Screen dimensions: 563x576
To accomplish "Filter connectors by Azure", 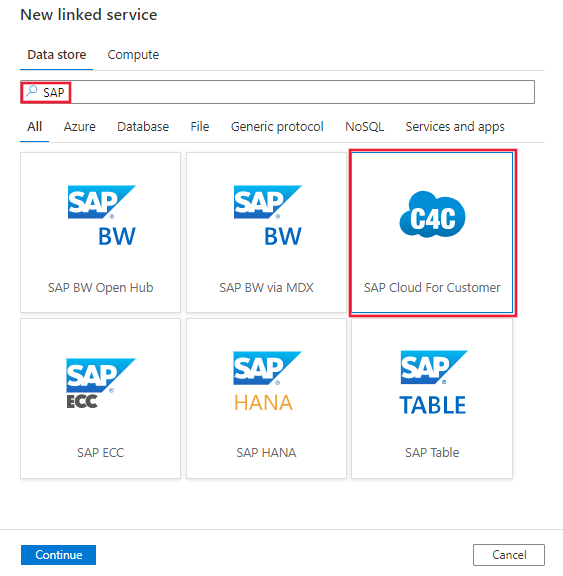I will coord(79,127).
